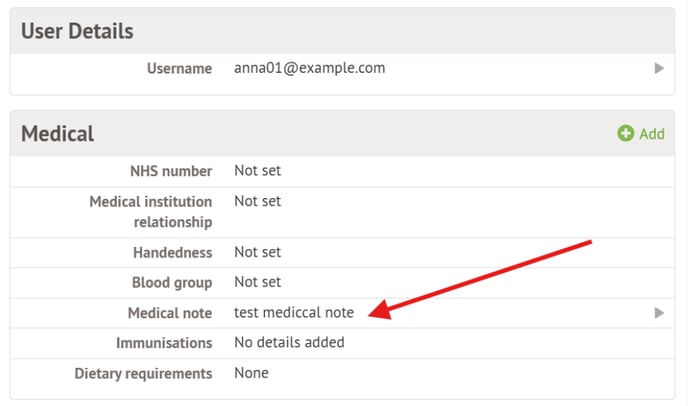The width and height of the screenshot is (688, 406).
Task: Click the Immunisations field label
Action: pos(164,343)
